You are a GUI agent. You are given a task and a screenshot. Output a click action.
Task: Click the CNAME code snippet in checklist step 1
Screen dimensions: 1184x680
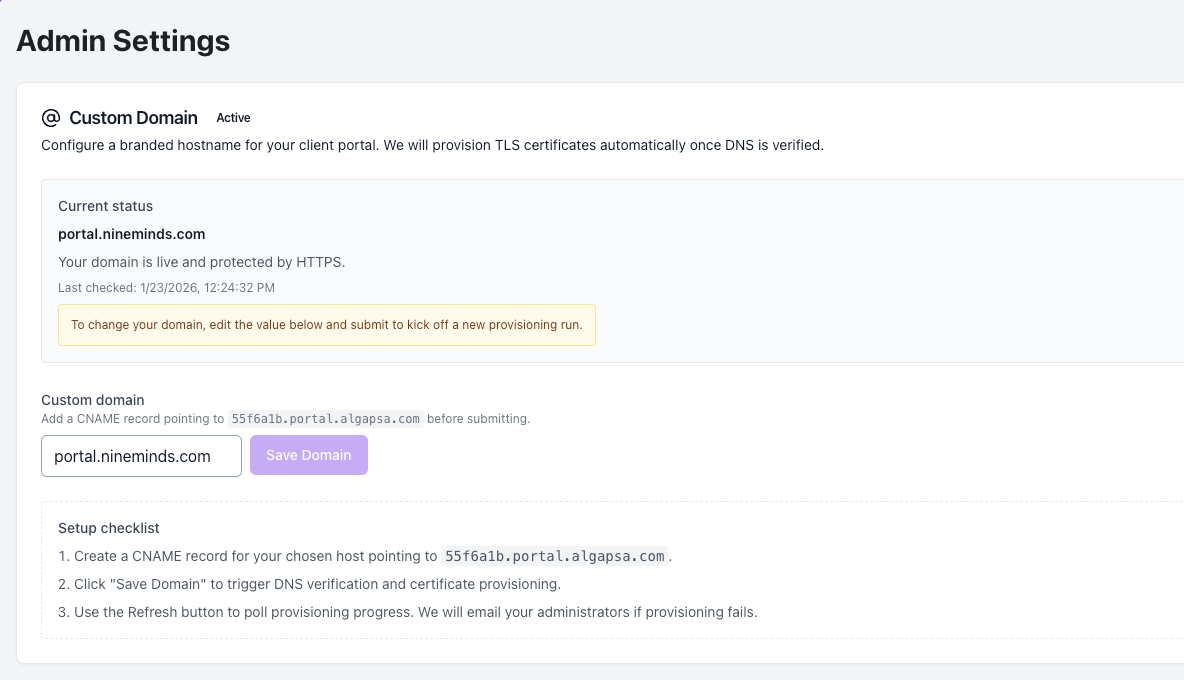pos(553,555)
